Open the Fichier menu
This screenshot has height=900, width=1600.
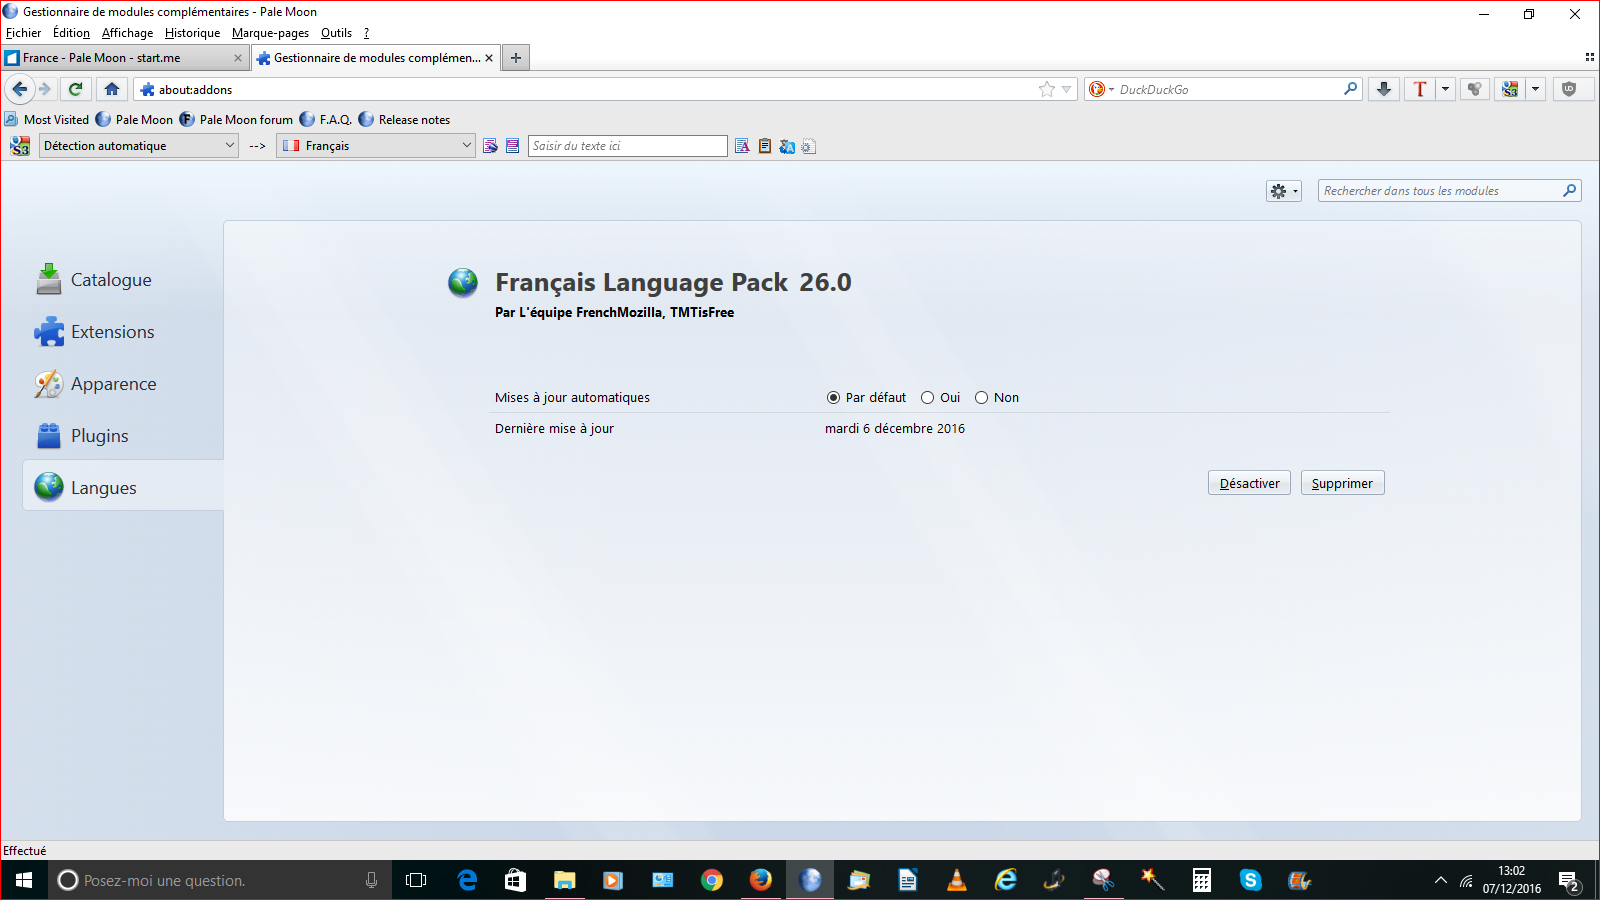[23, 33]
